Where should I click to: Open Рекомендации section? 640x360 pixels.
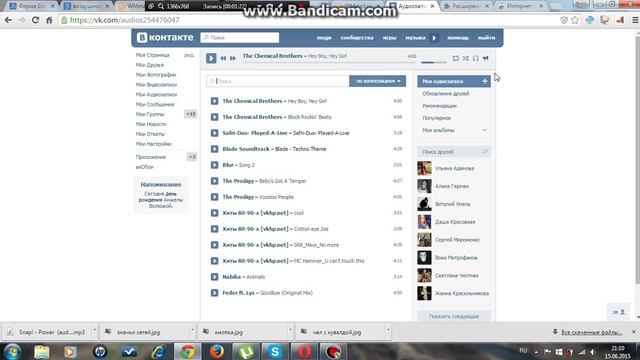[439, 106]
